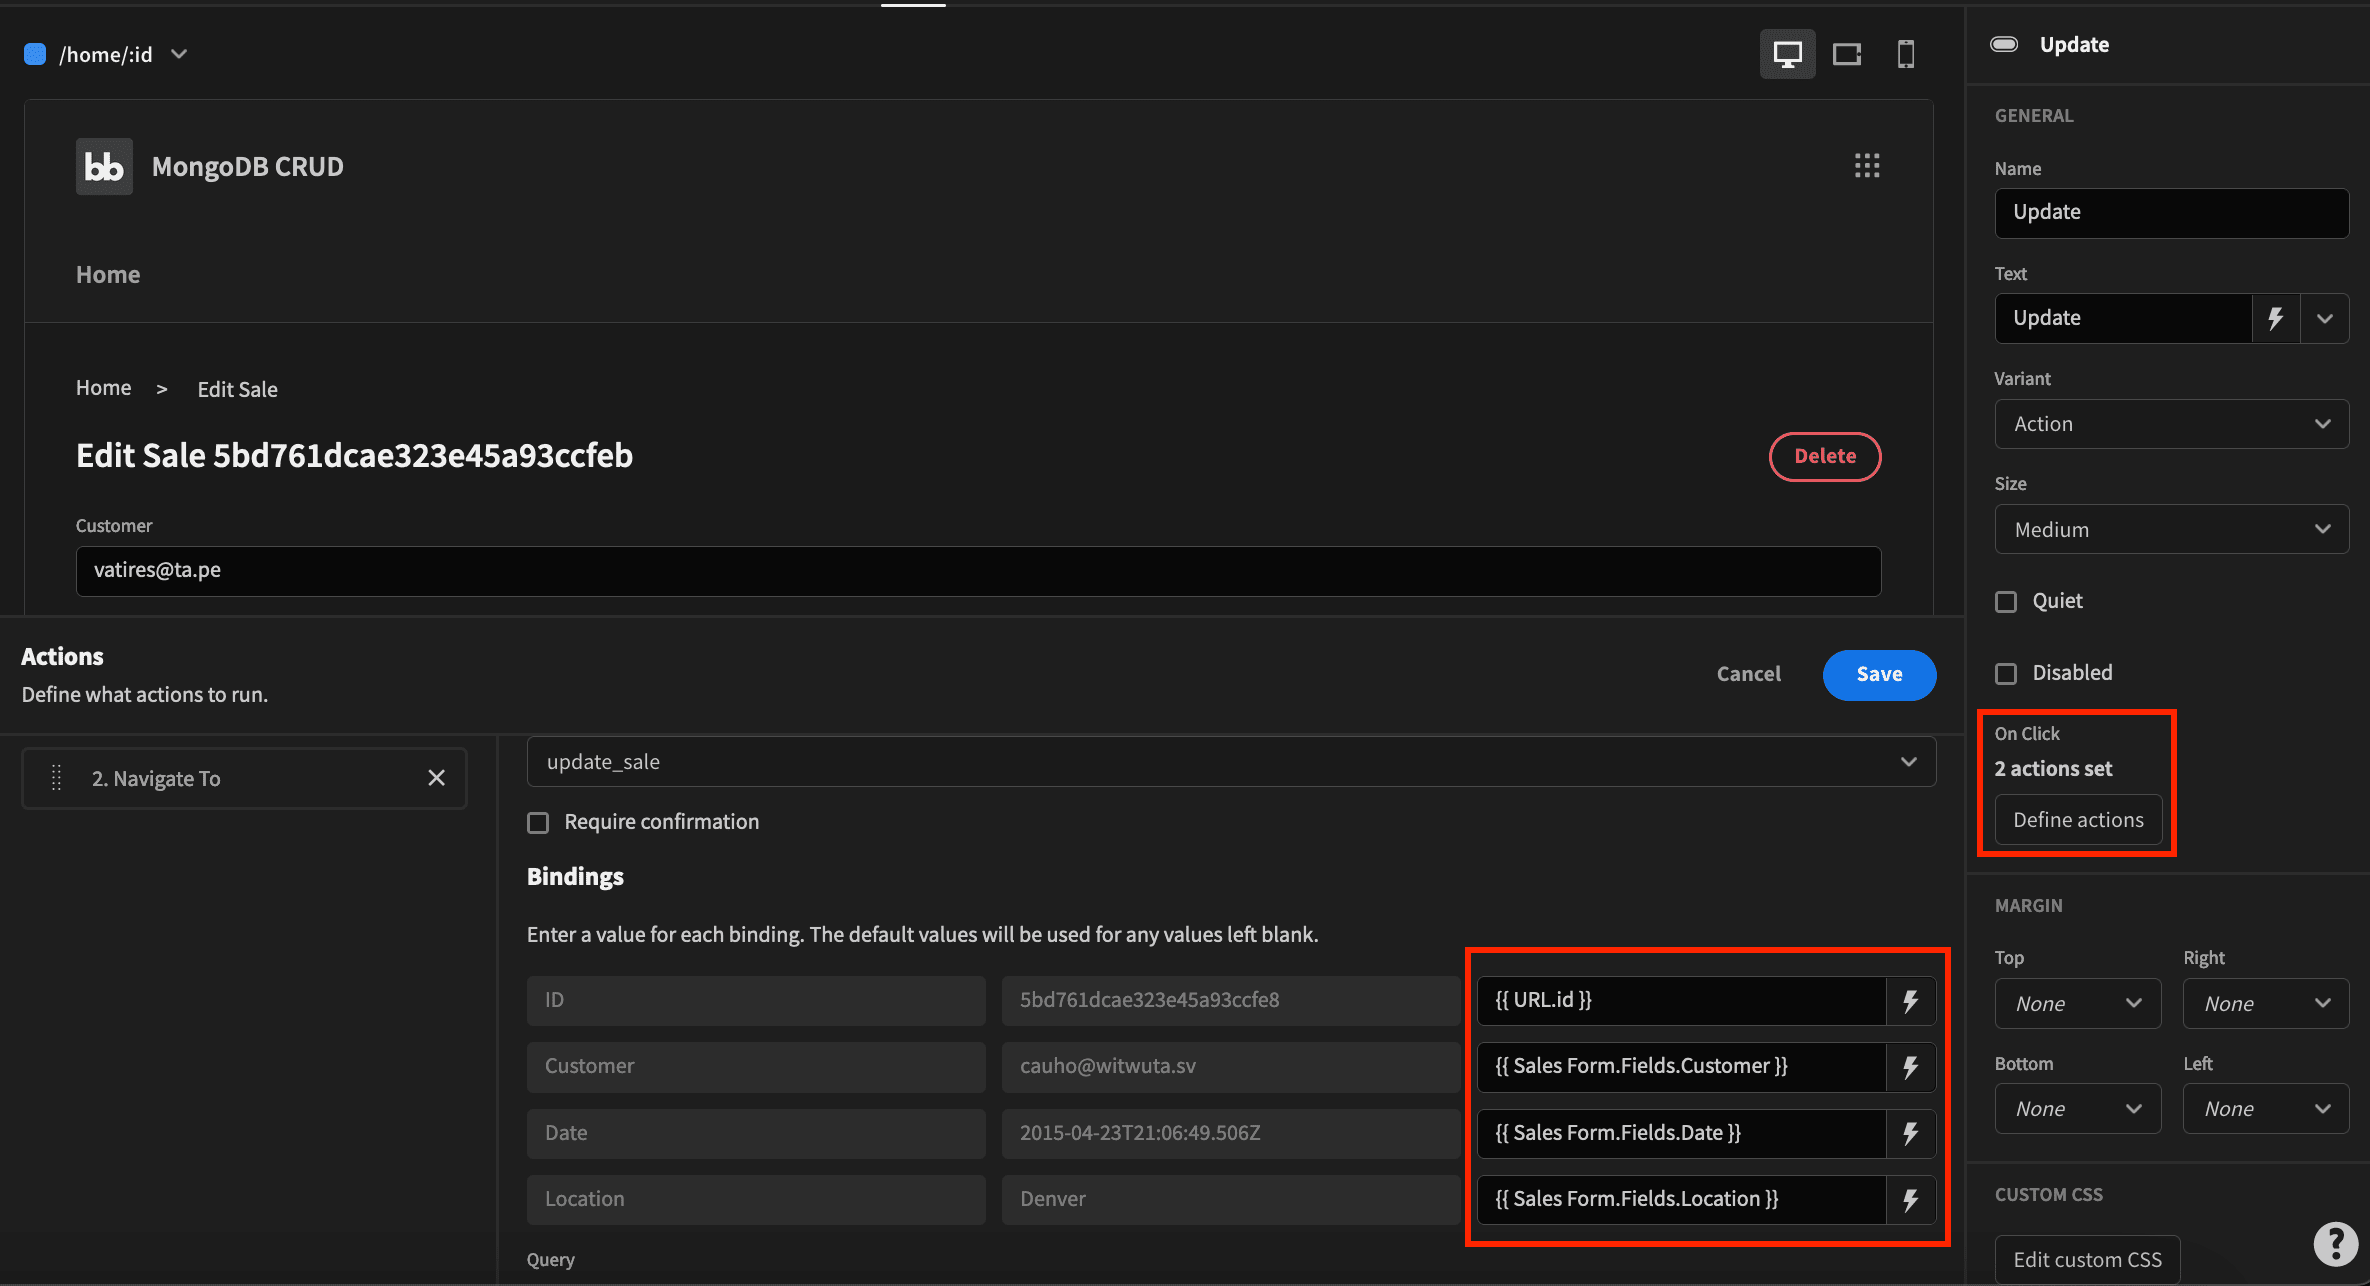Click the red Delete button

pyautogui.click(x=1825, y=456)
